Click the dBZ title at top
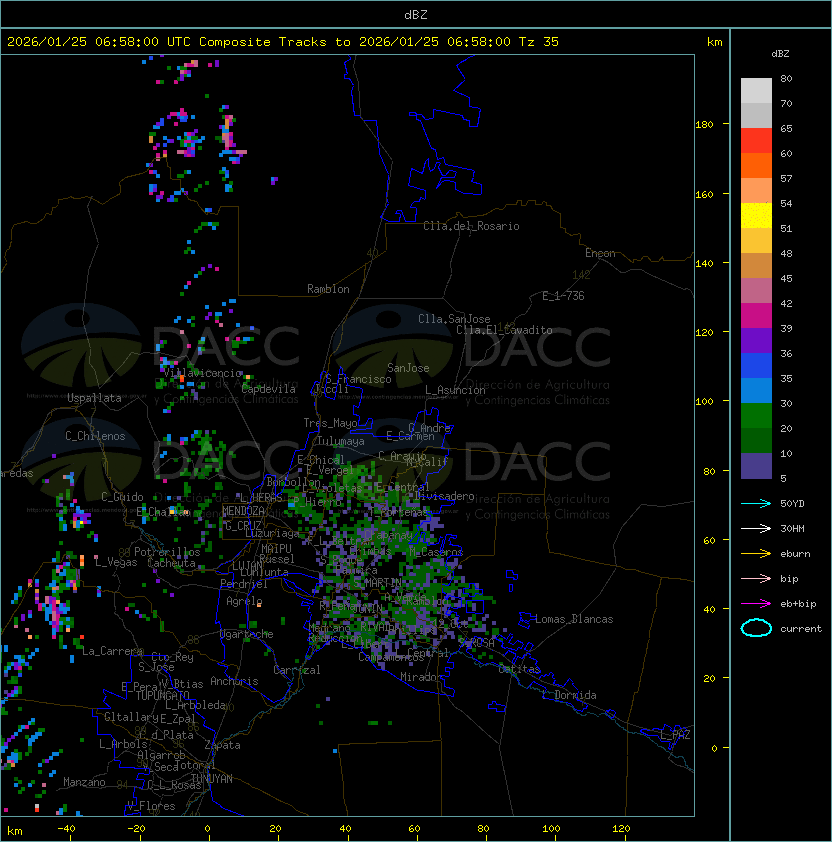832x842 pixels. coord(416,14)
